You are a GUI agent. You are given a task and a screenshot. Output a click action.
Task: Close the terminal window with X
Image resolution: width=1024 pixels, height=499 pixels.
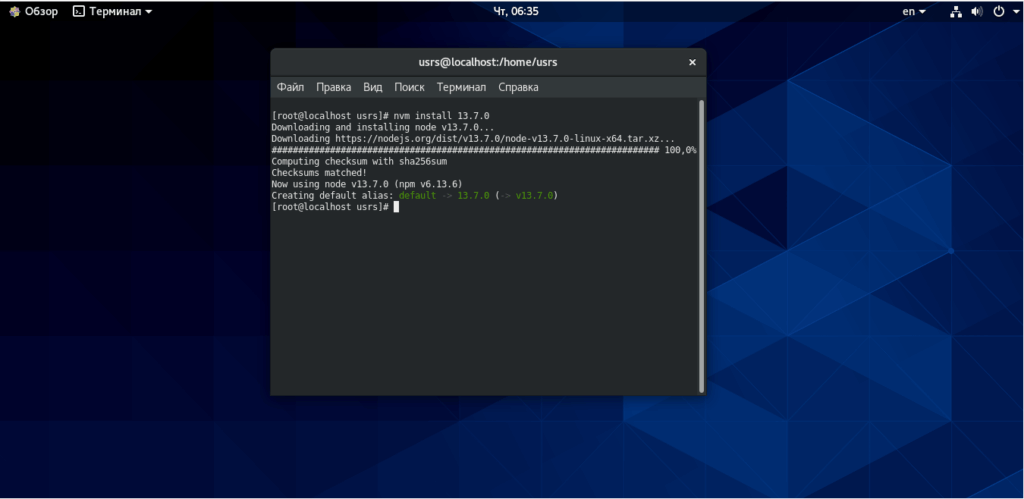(692, 63)
